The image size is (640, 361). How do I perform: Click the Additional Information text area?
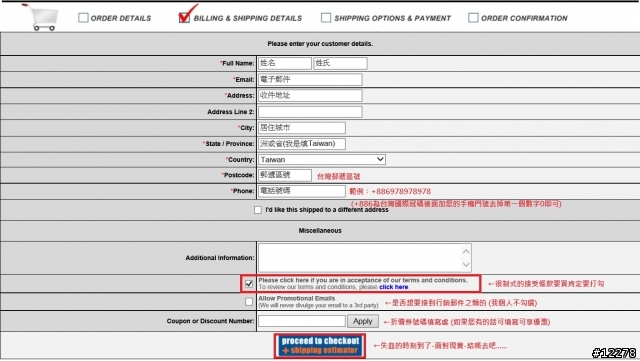364,258
